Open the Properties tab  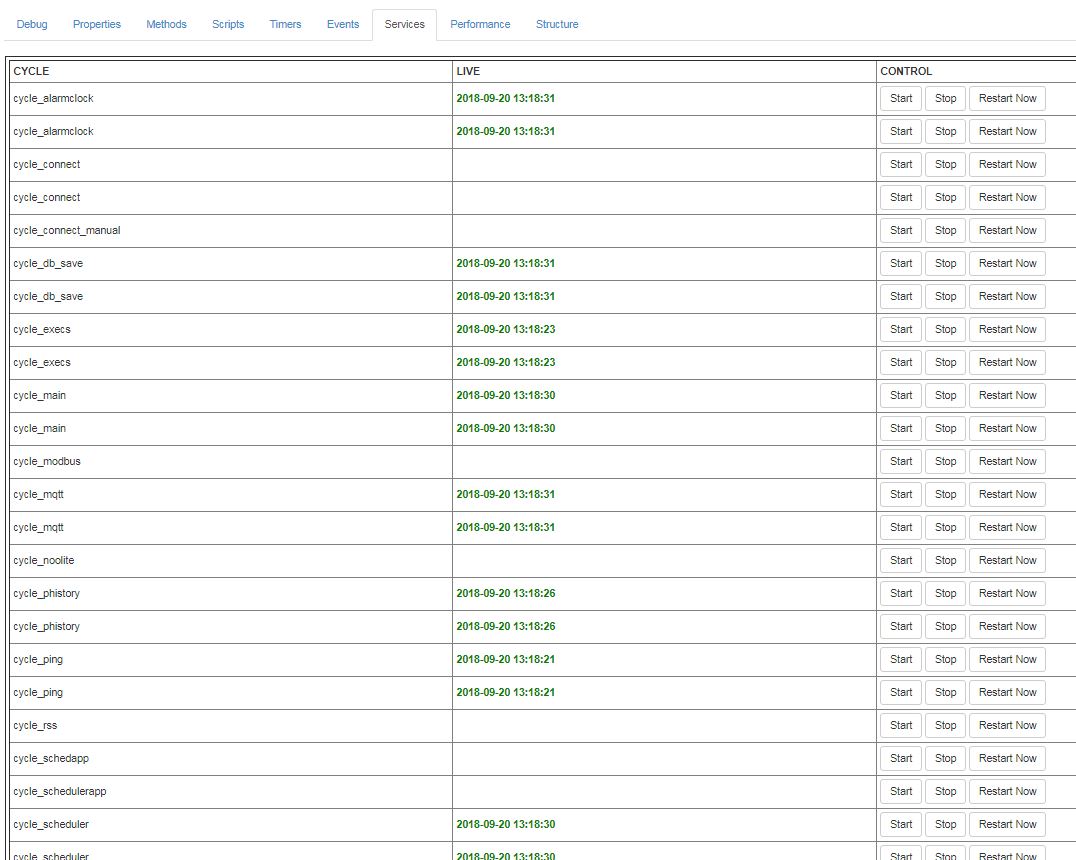(x=97, y=24)
